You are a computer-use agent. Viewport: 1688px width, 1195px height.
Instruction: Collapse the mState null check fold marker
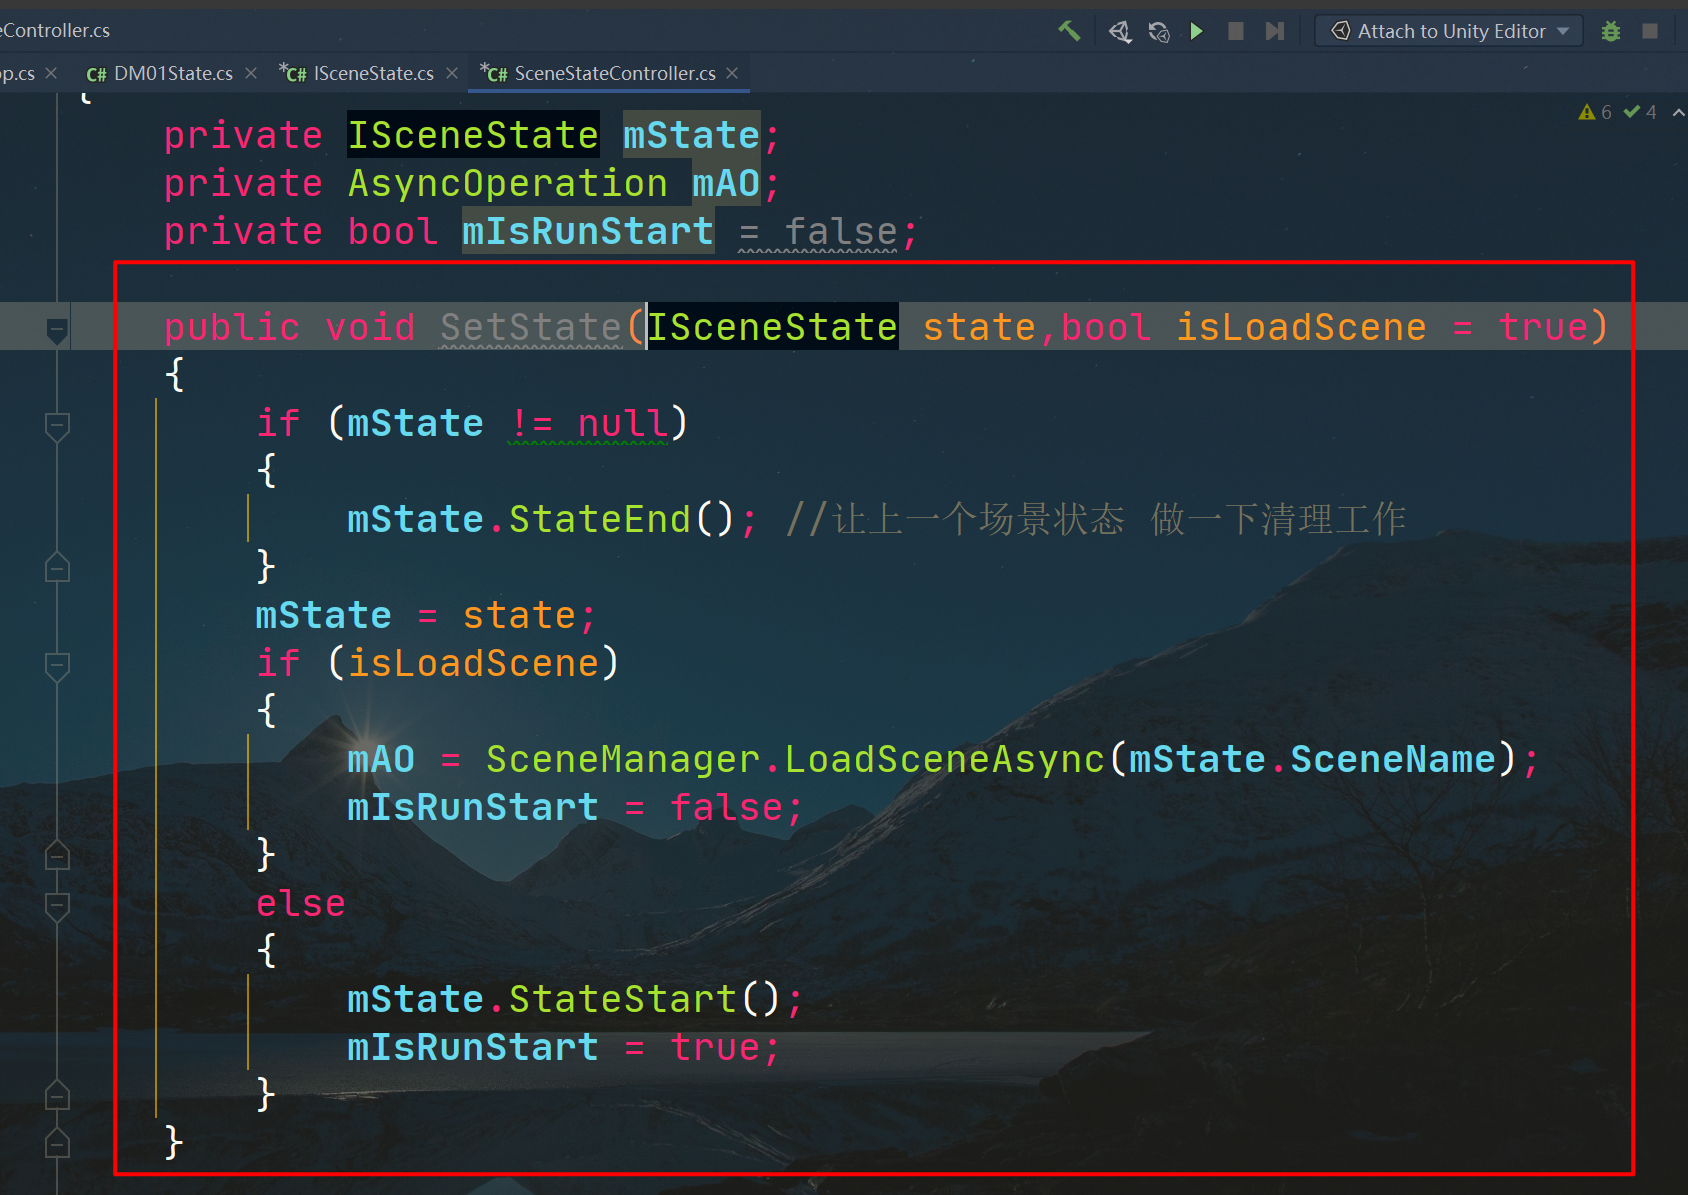point(57,426)
